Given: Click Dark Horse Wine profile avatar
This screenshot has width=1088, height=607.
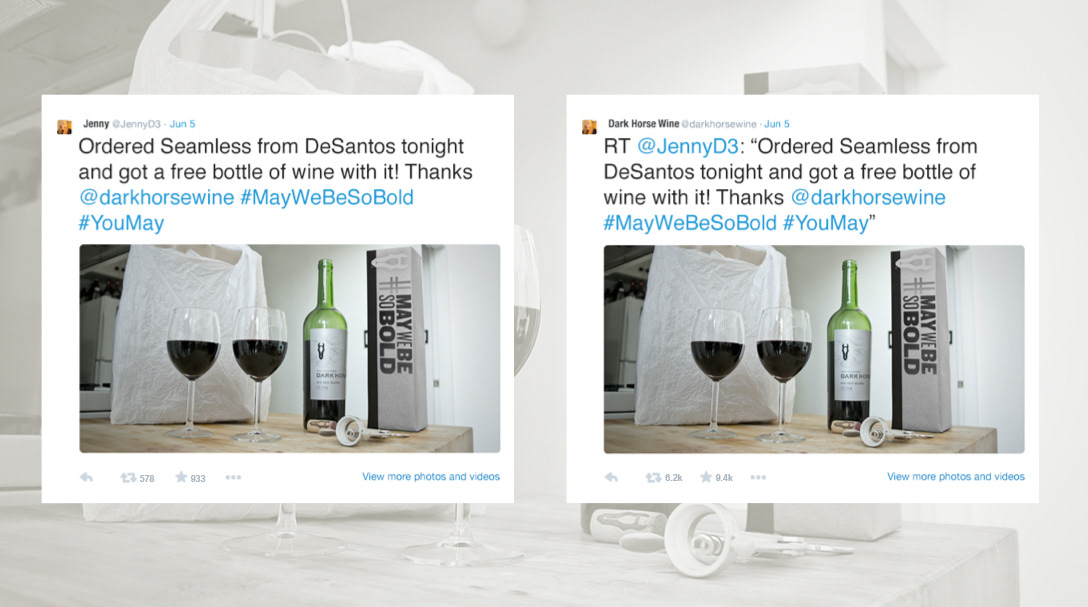Looking at the screenshot, I should (589, 126).
